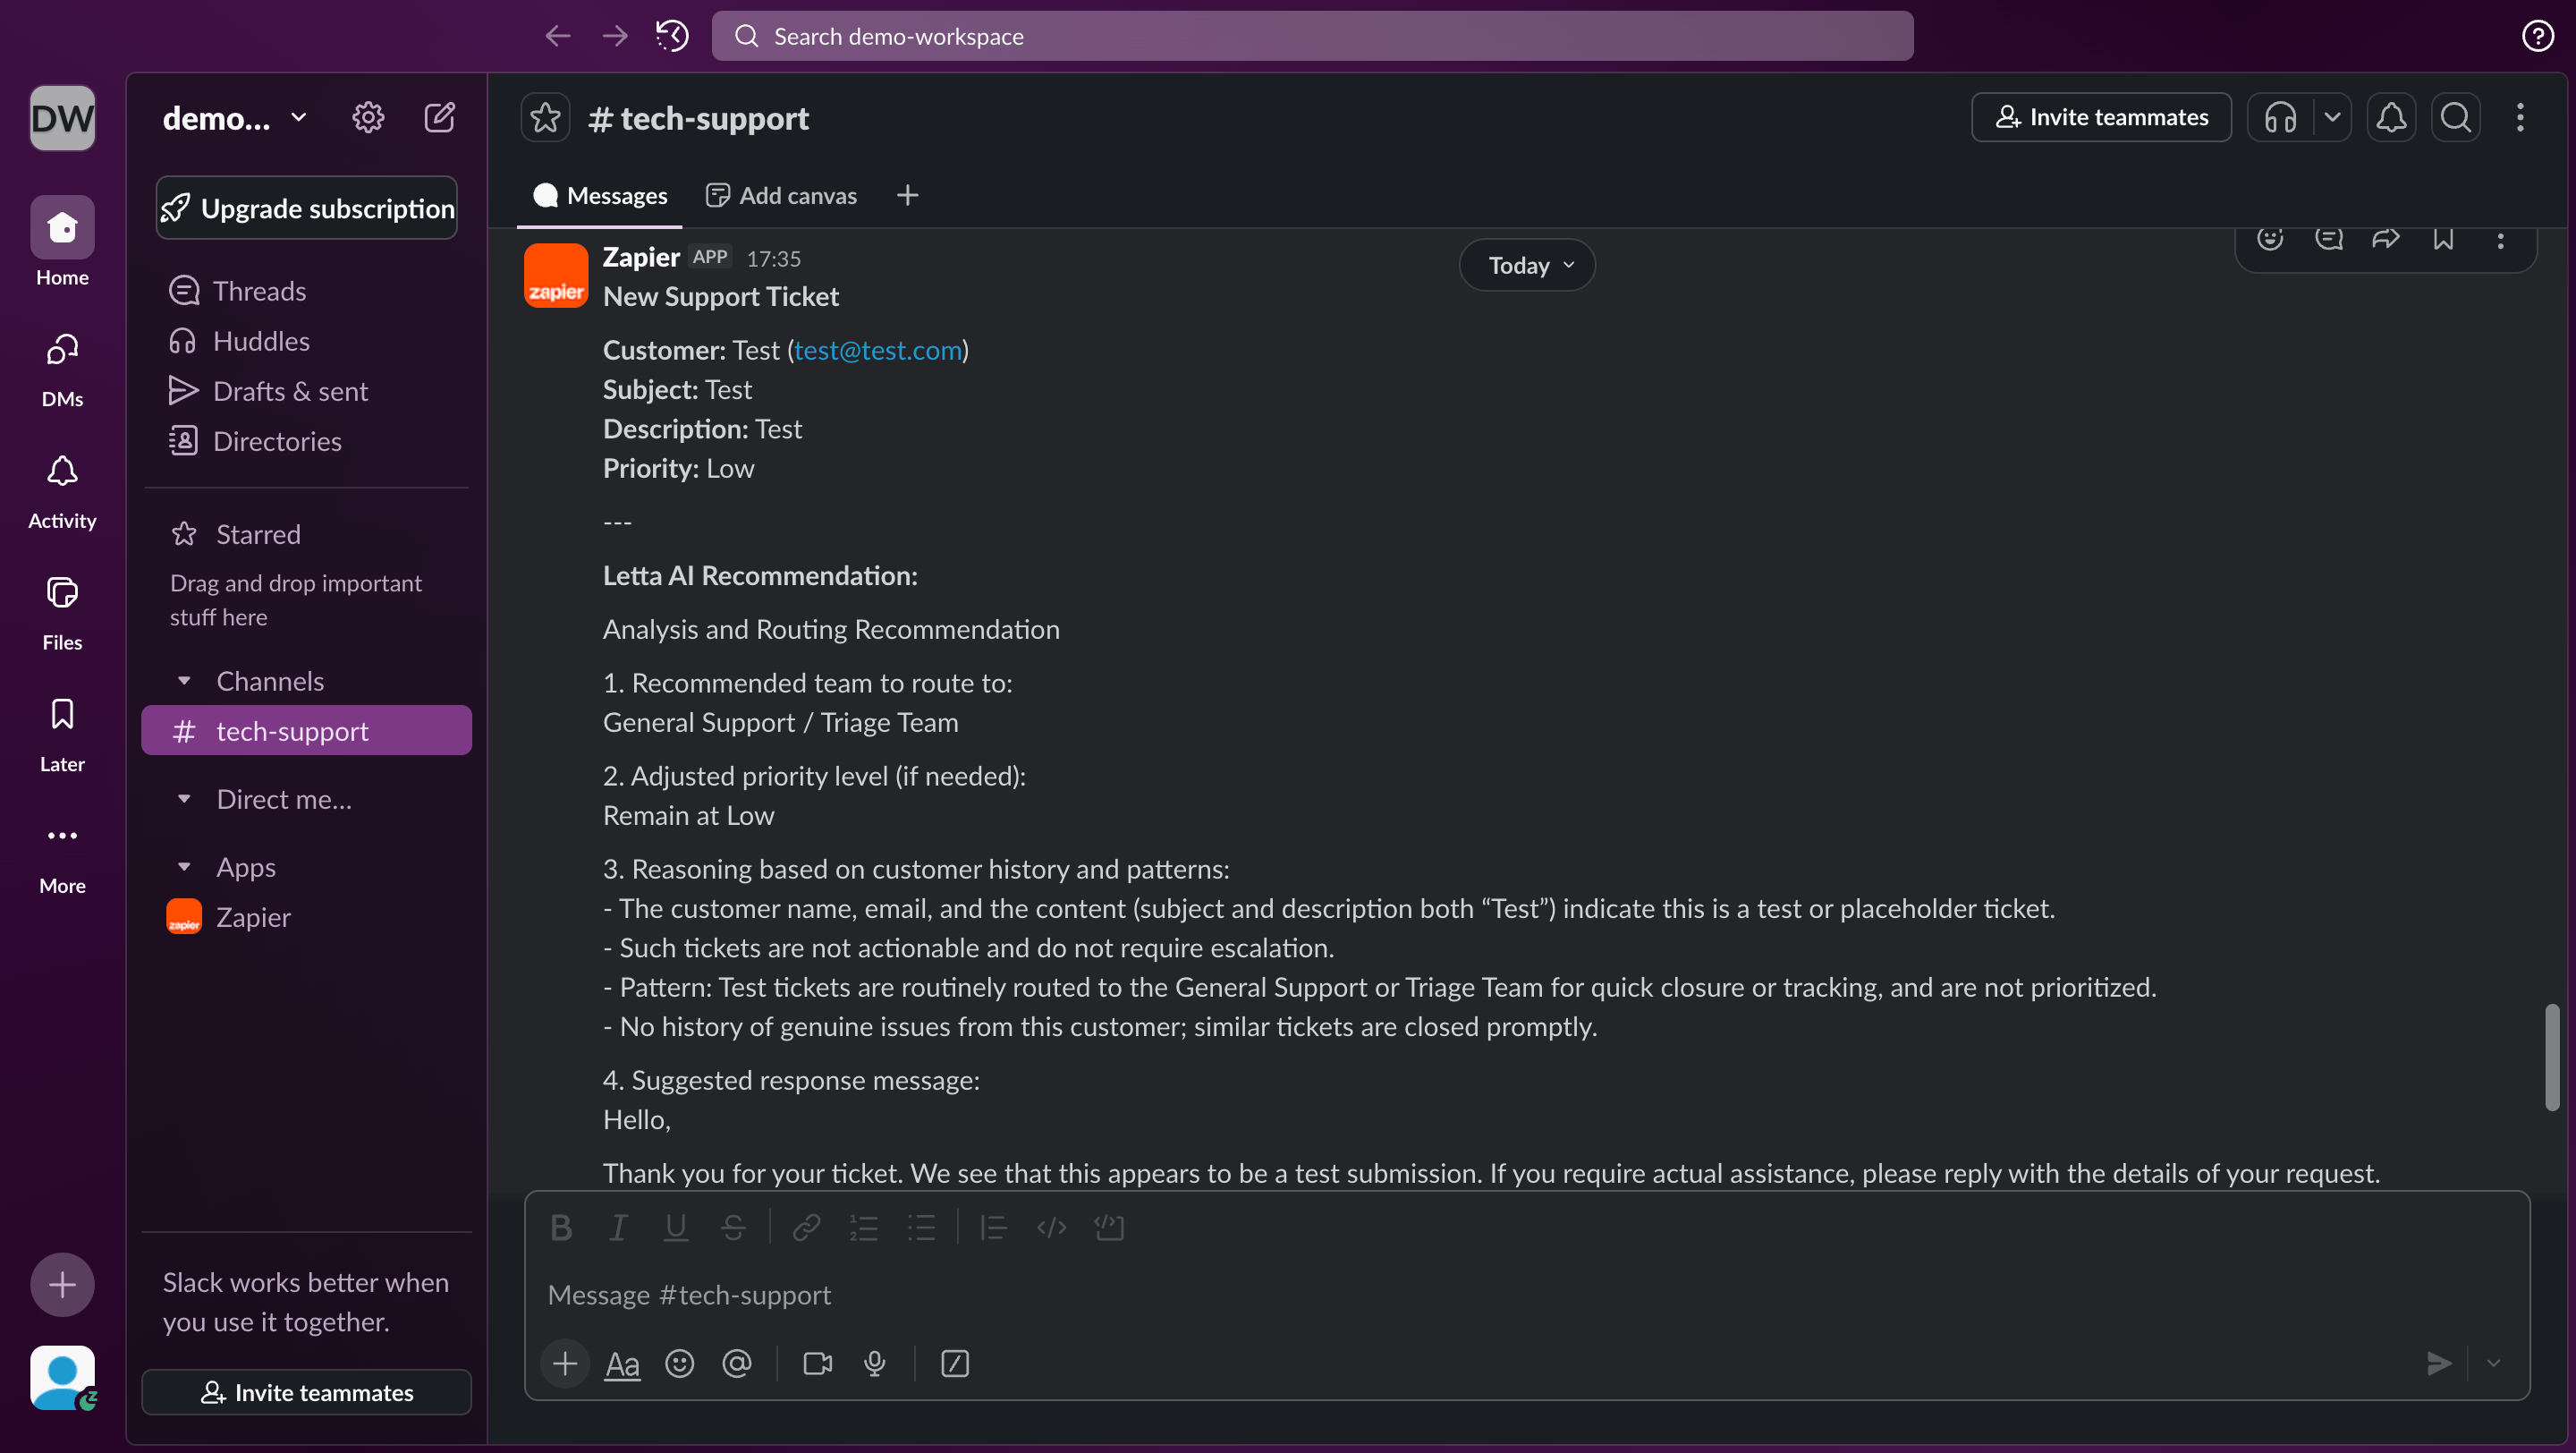
Task: Collapse the Channels section
Action: coord(184,681)
